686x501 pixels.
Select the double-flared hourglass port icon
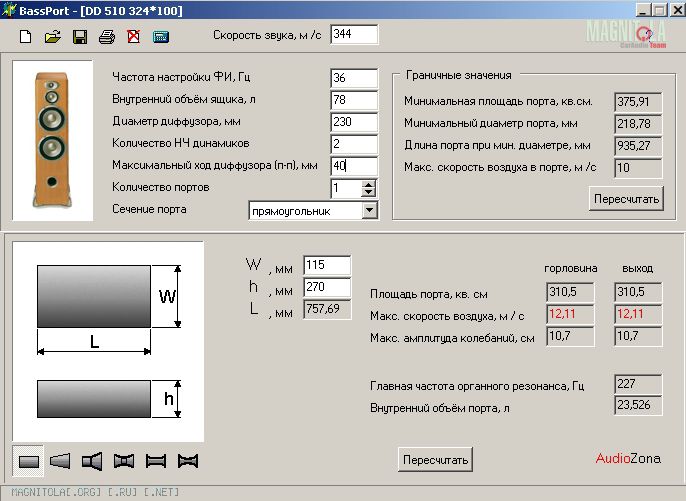point(188,461)
